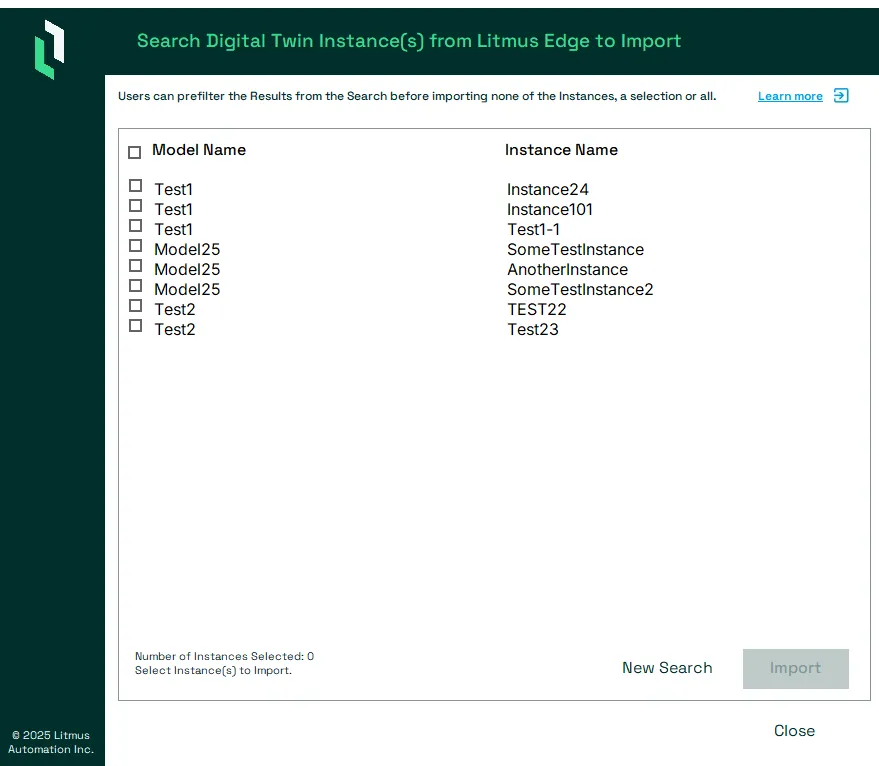879x766 pixels.
Task: Check the box for Instance24
Action: tap(135, 186)
